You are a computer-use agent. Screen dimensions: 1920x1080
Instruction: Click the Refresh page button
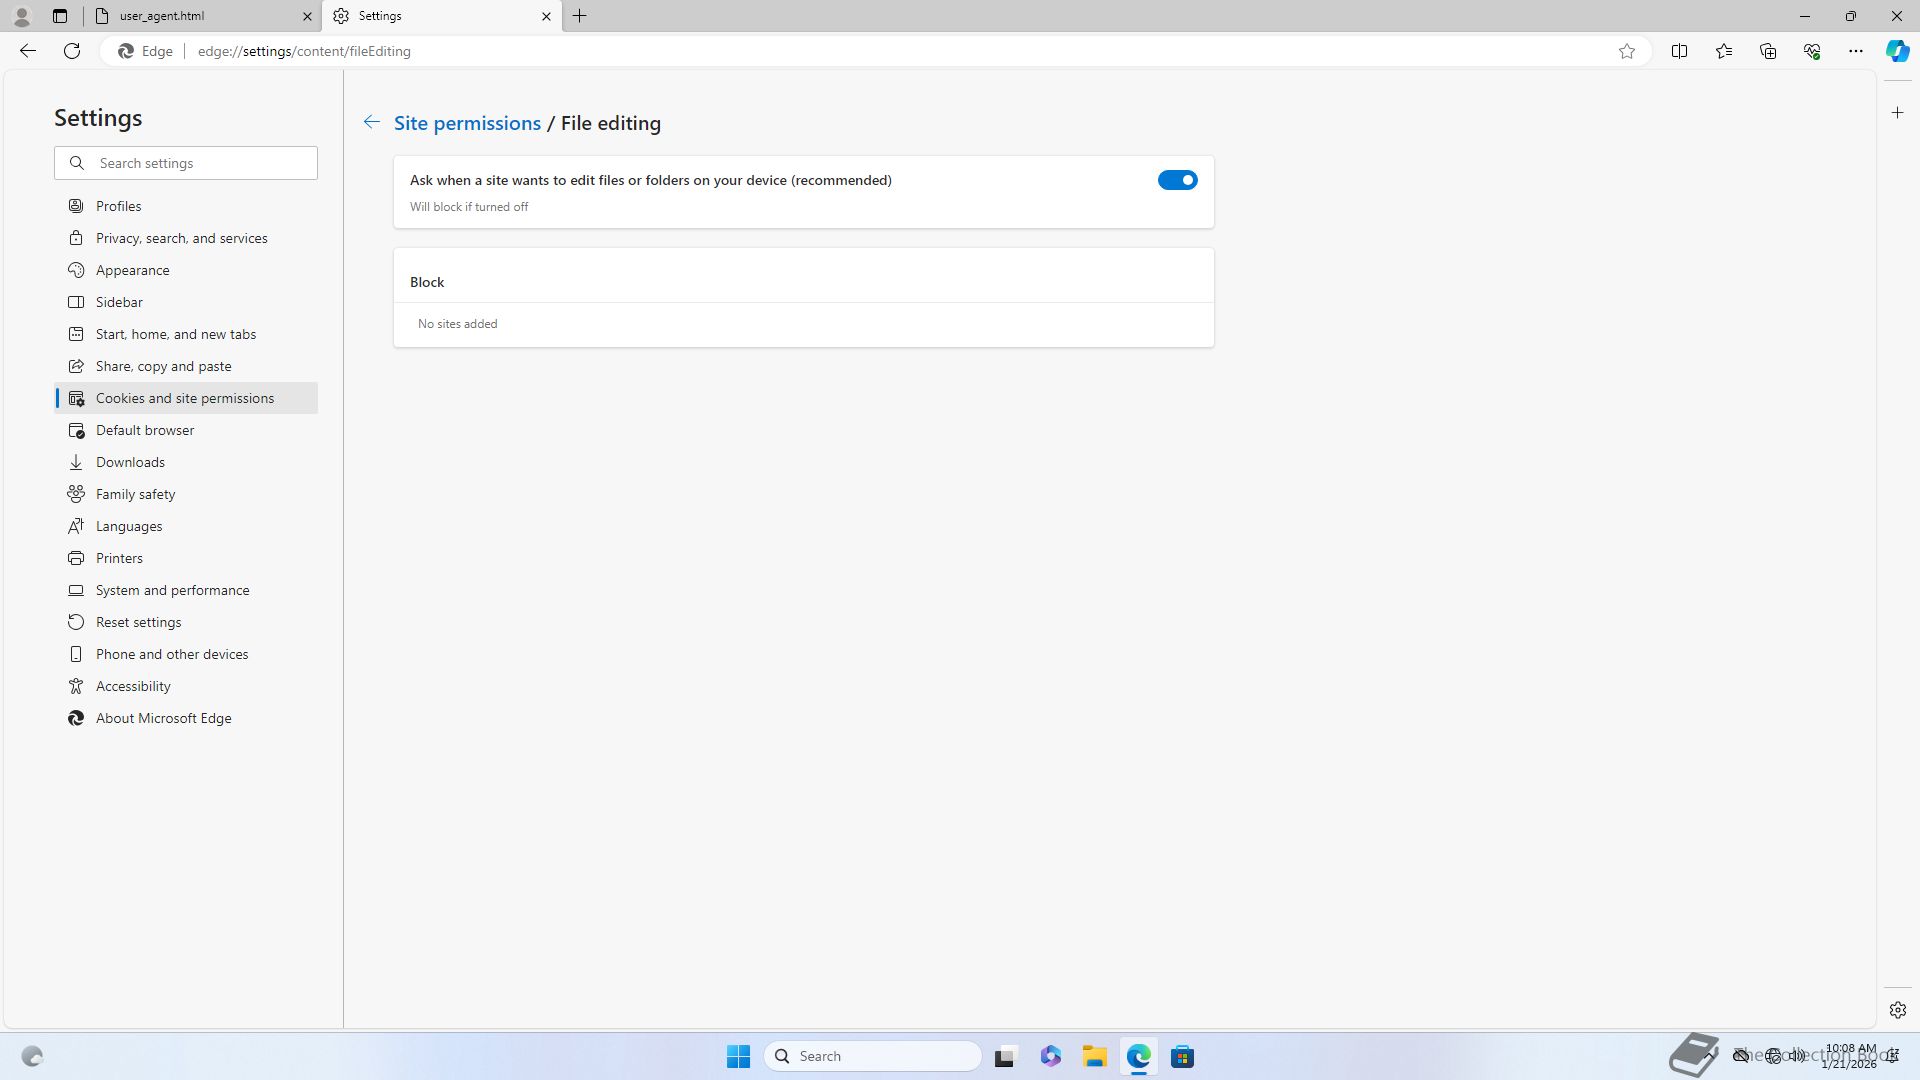(72, 51)
